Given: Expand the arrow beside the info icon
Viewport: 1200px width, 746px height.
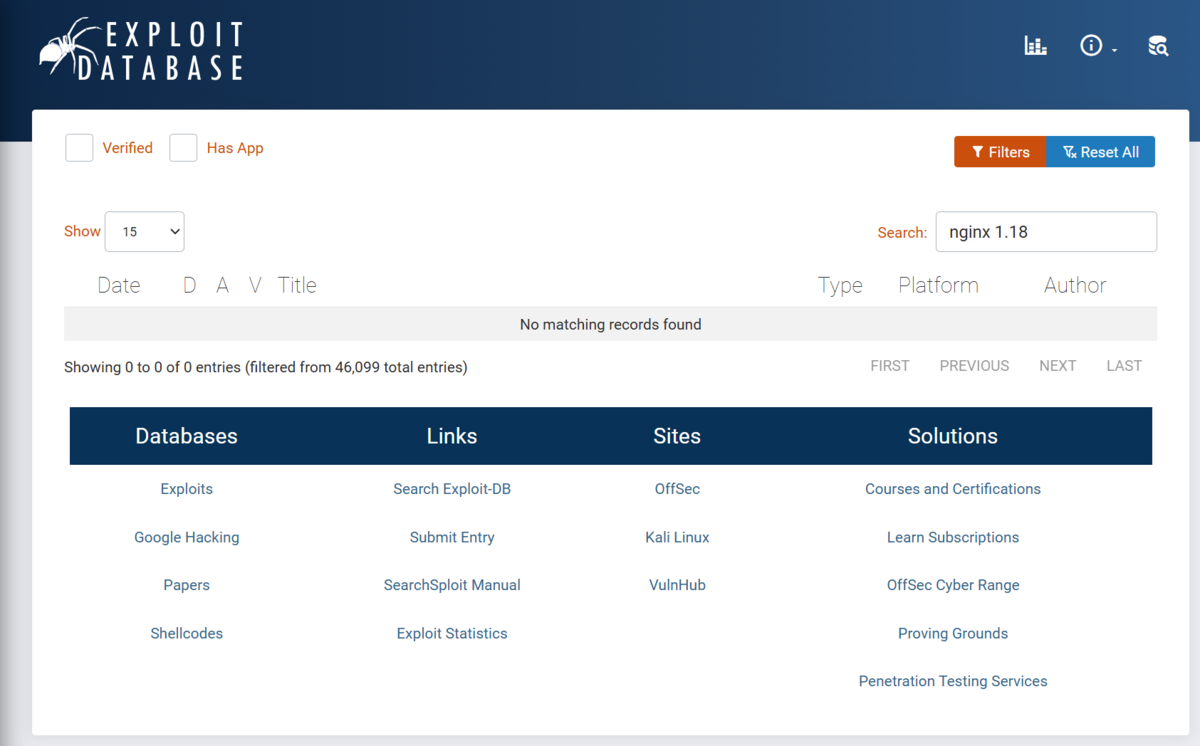Looking at the screenshot, I should click(1114, 50).
